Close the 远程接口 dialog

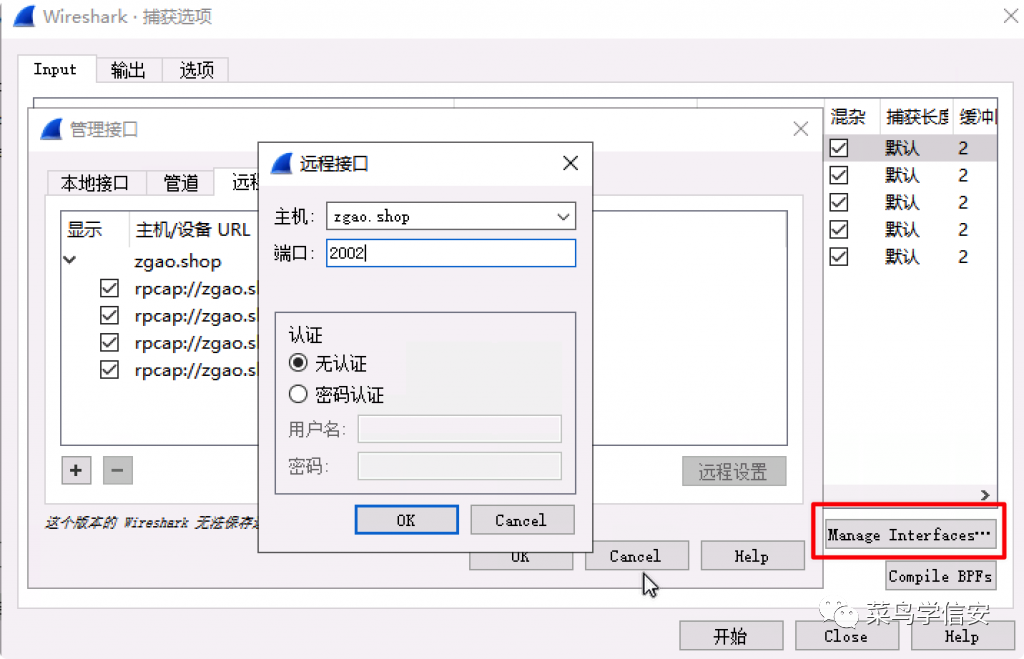tap(570, 163)
